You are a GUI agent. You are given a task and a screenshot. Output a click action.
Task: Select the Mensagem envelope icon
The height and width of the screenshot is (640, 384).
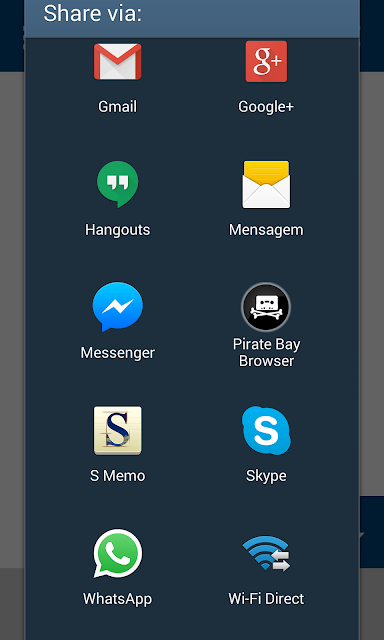click(x=266, y=184)
